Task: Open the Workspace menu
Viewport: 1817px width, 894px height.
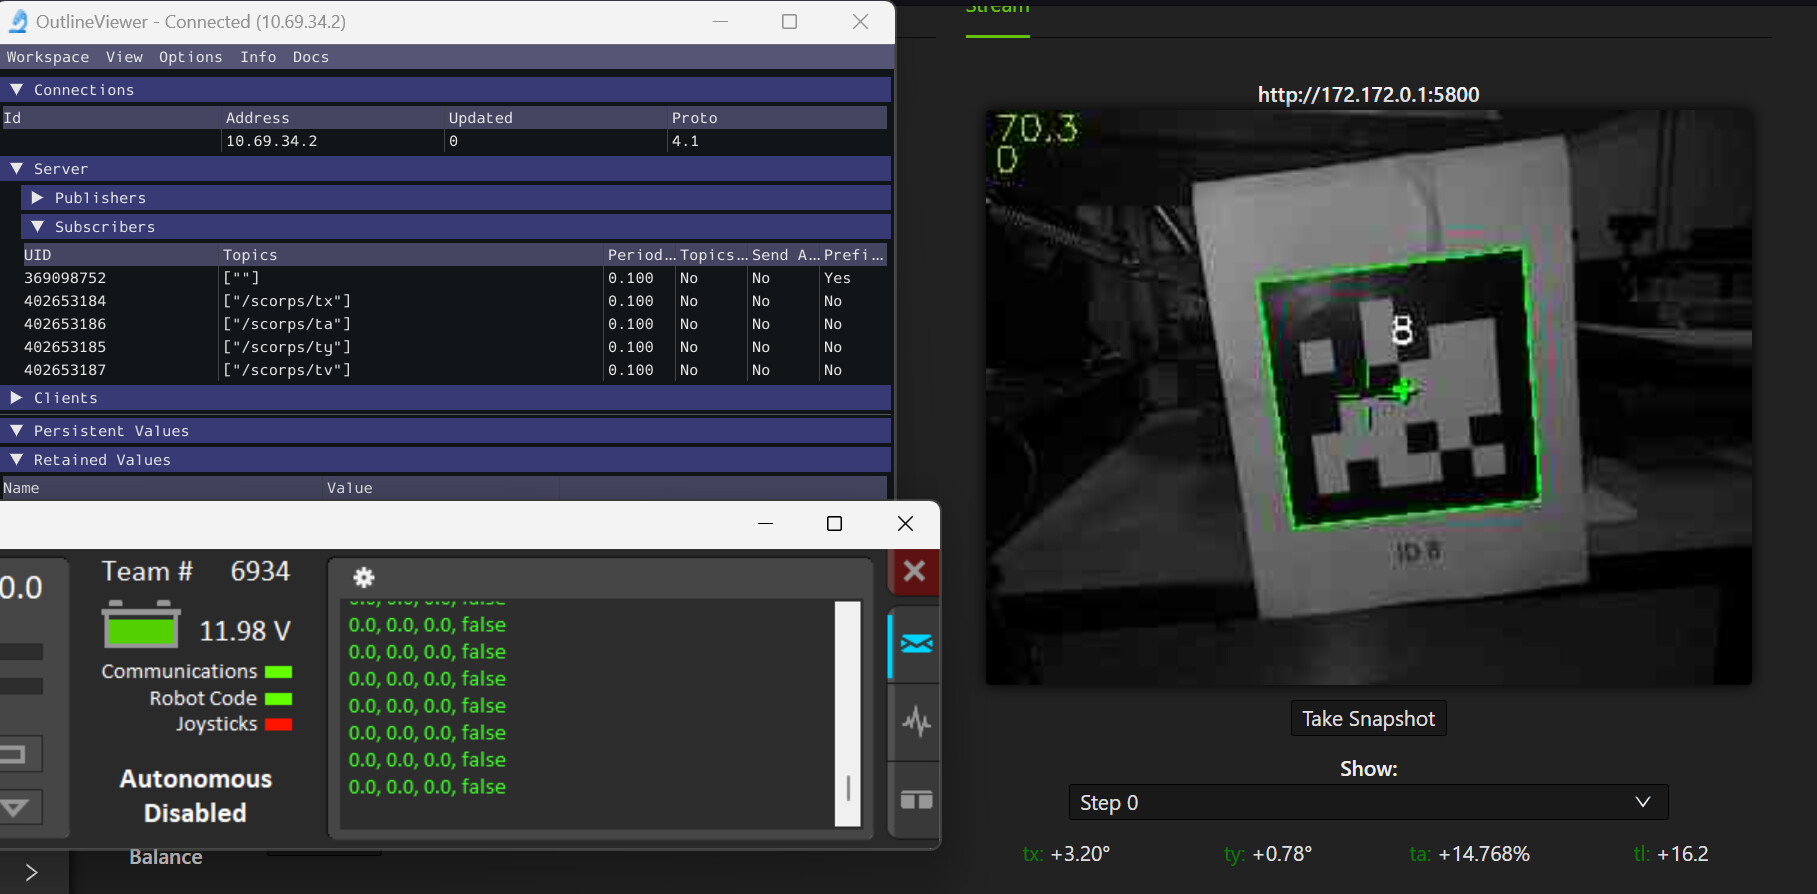Action: [48, 57]
